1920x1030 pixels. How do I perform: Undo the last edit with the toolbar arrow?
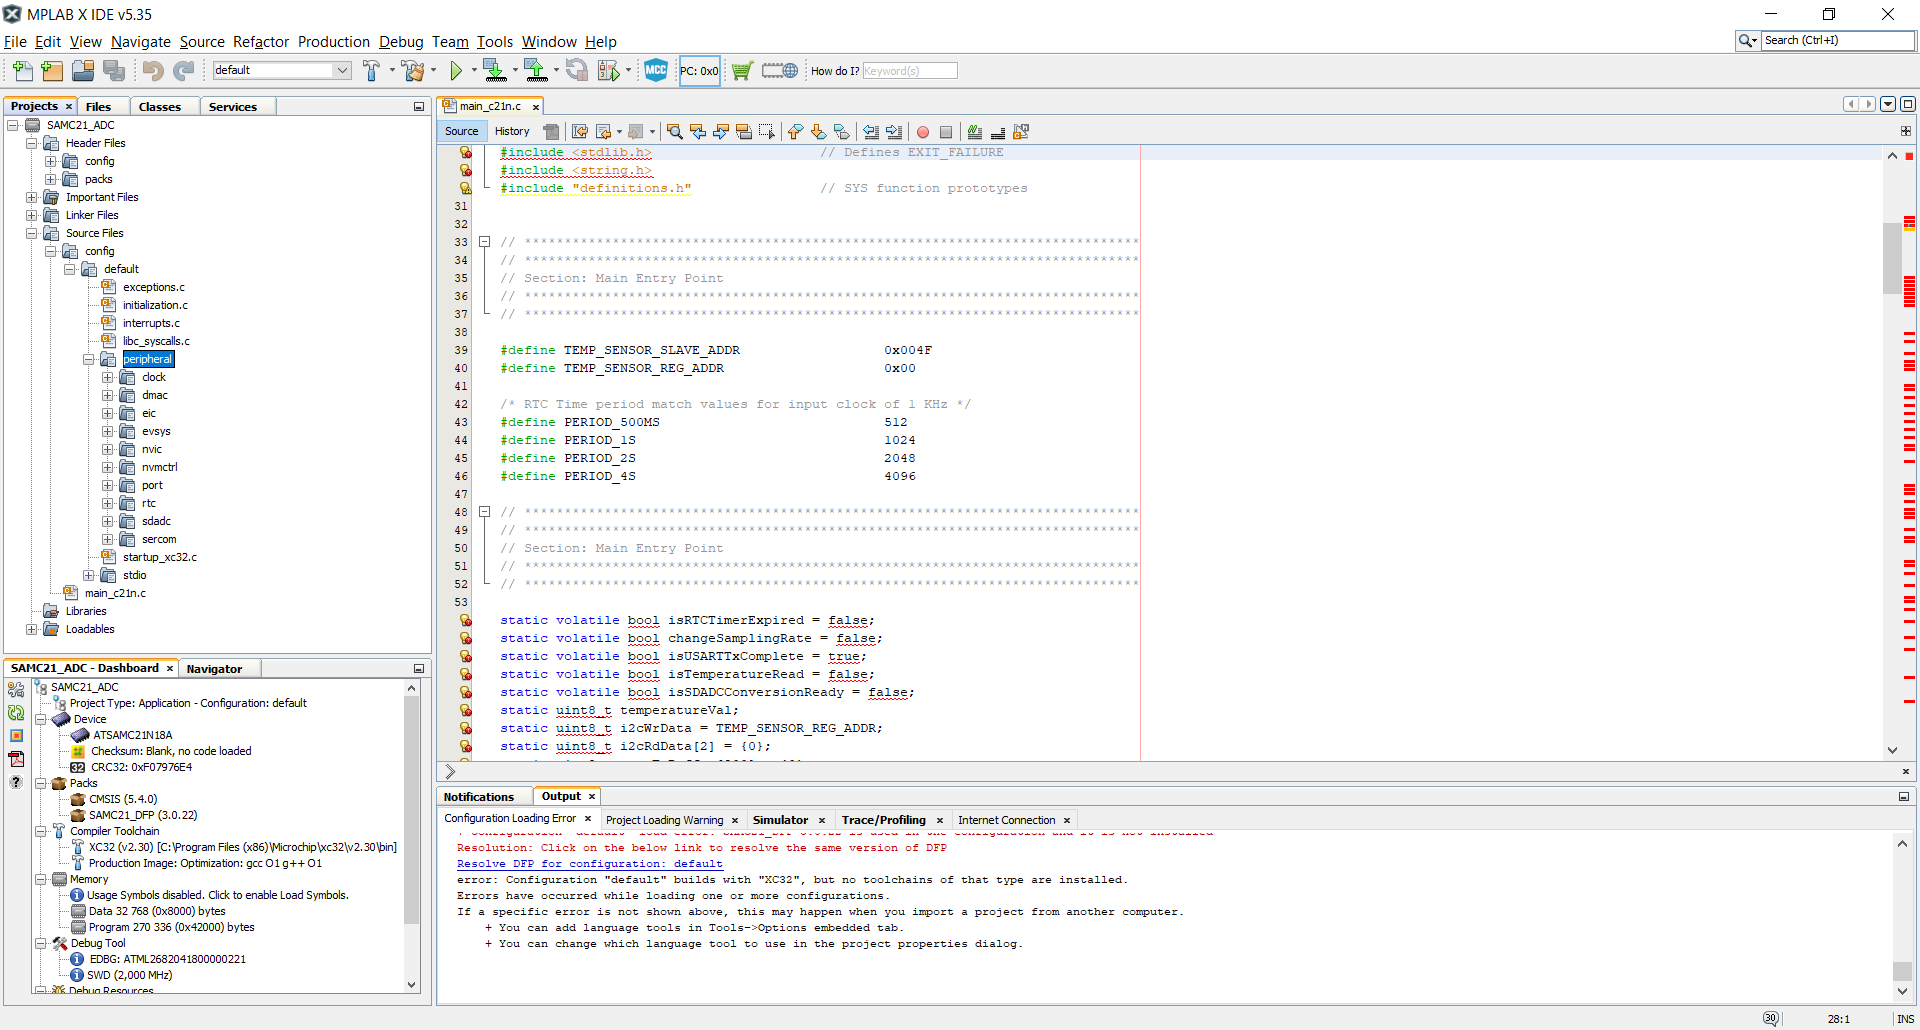pos(153,70)
